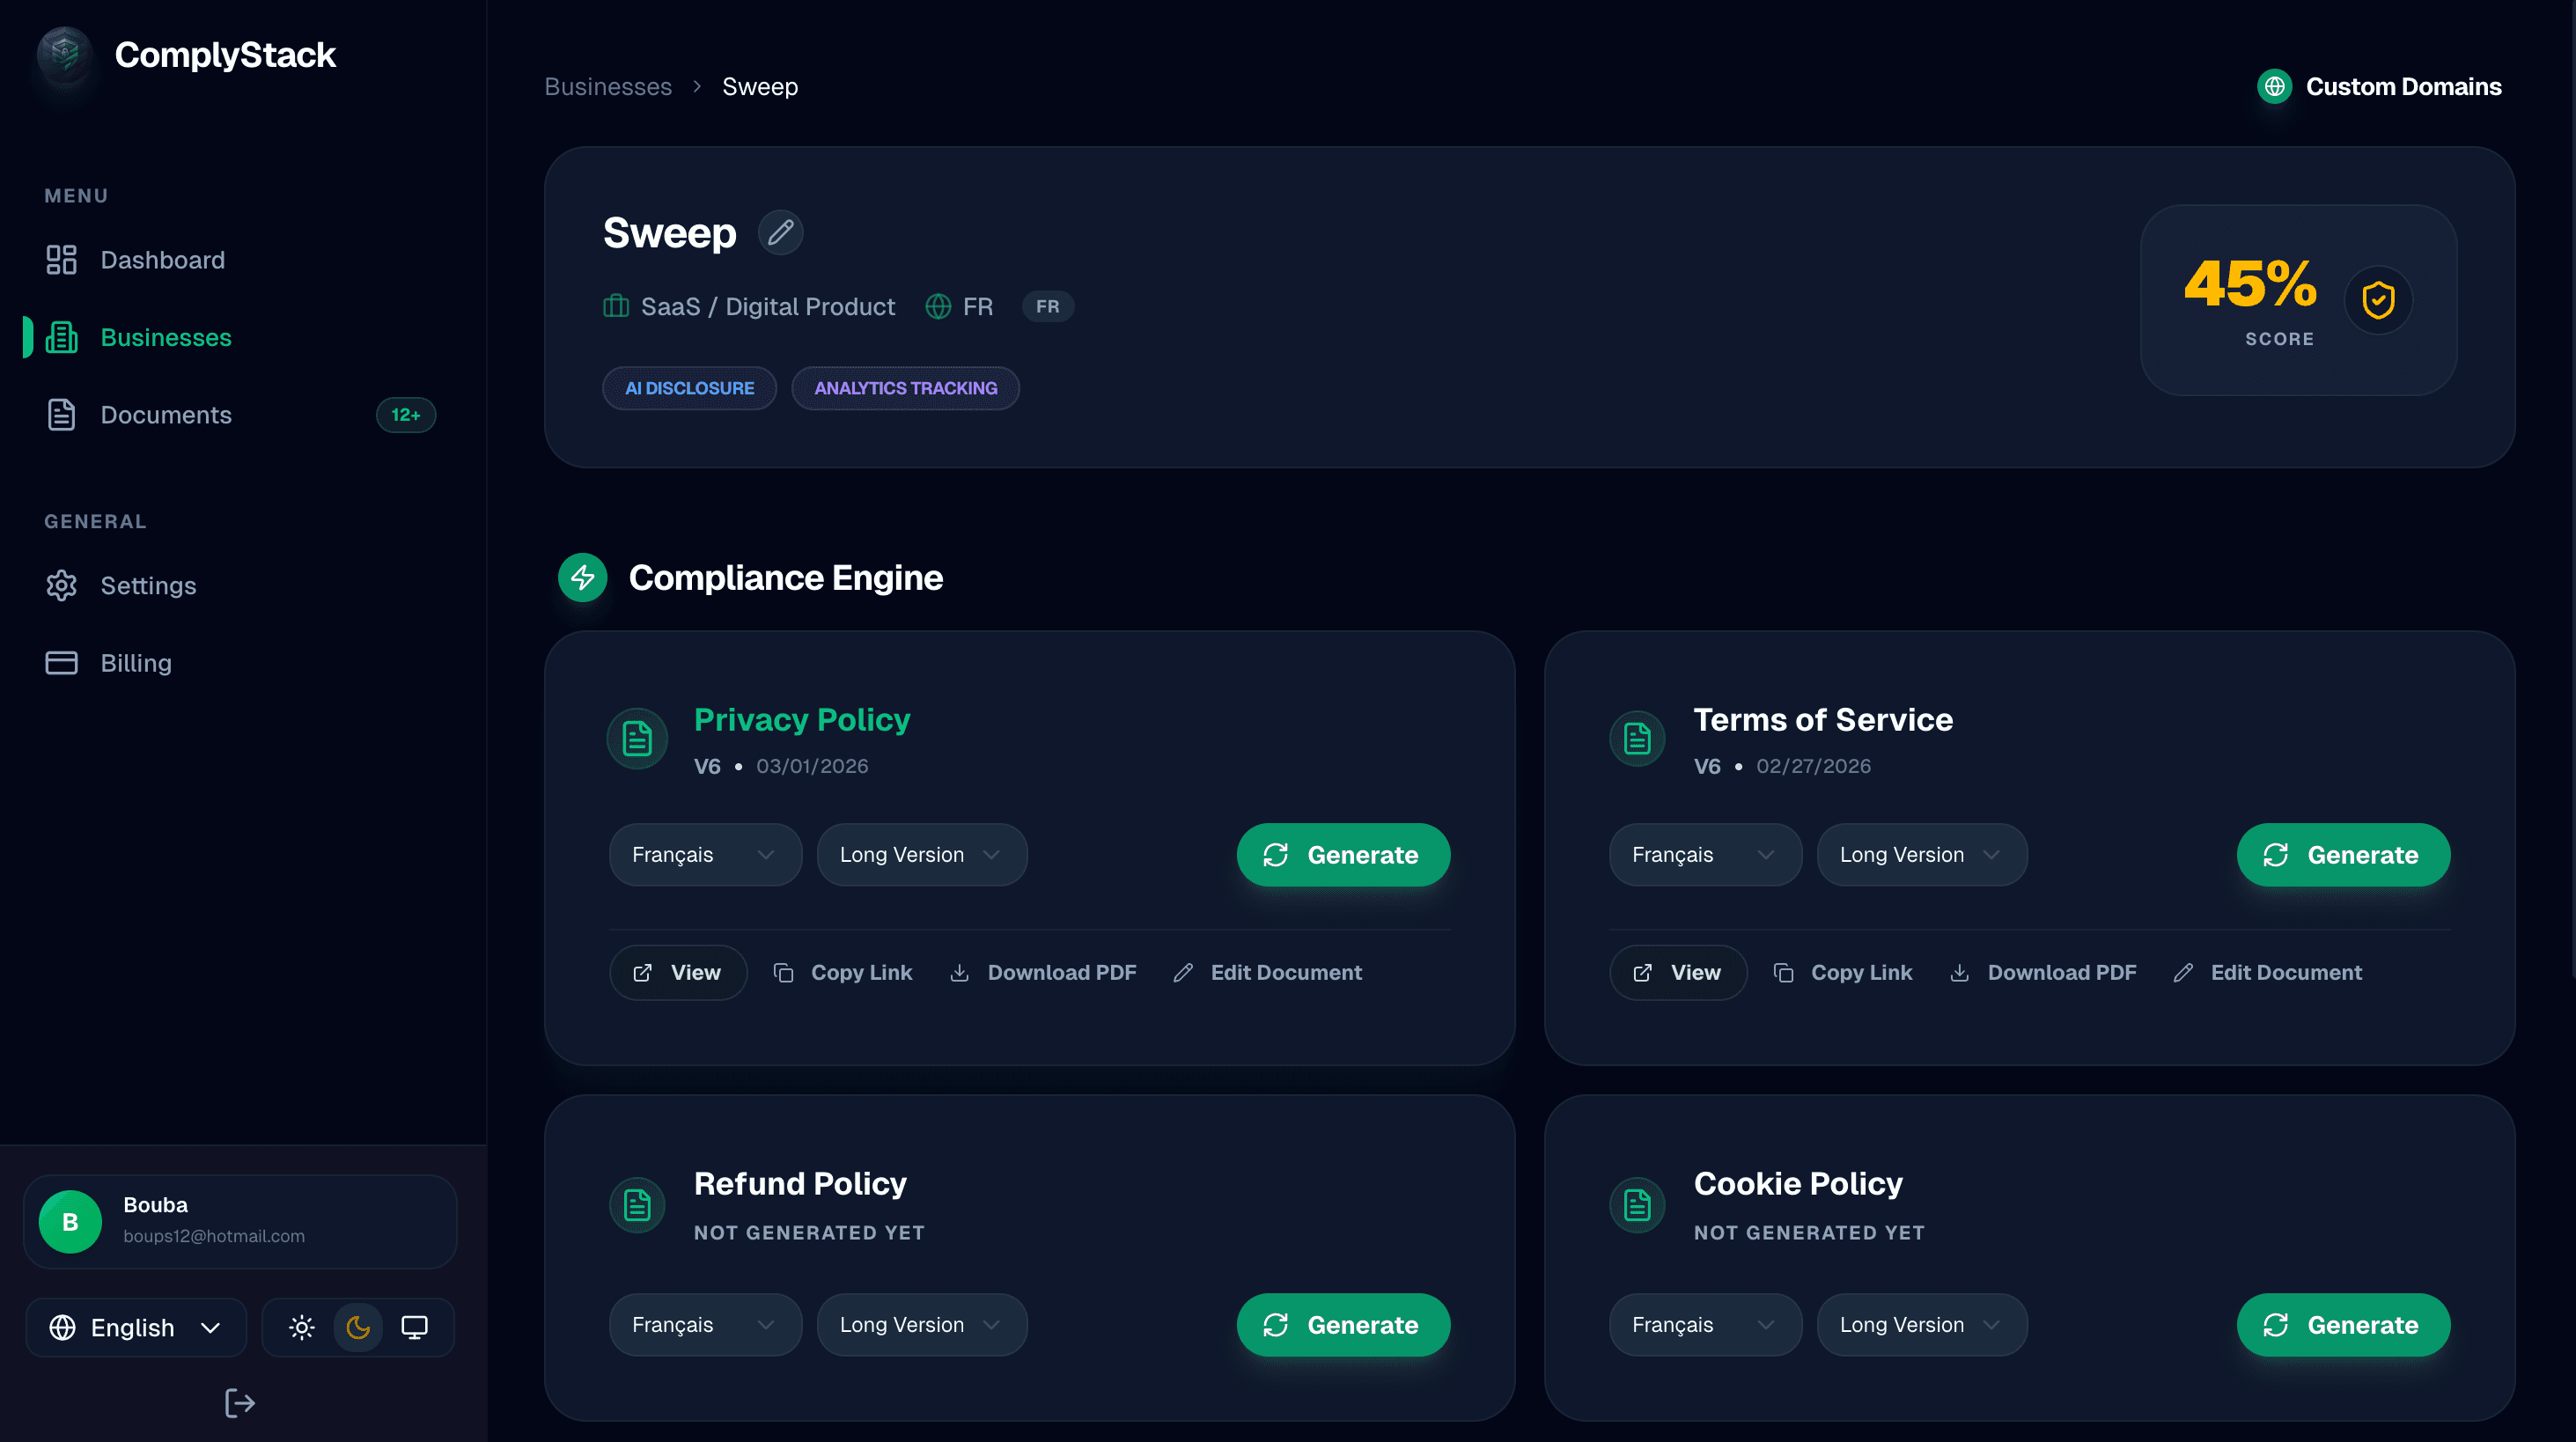Generate the Refund Policy document

[x=1343, y=1324]
